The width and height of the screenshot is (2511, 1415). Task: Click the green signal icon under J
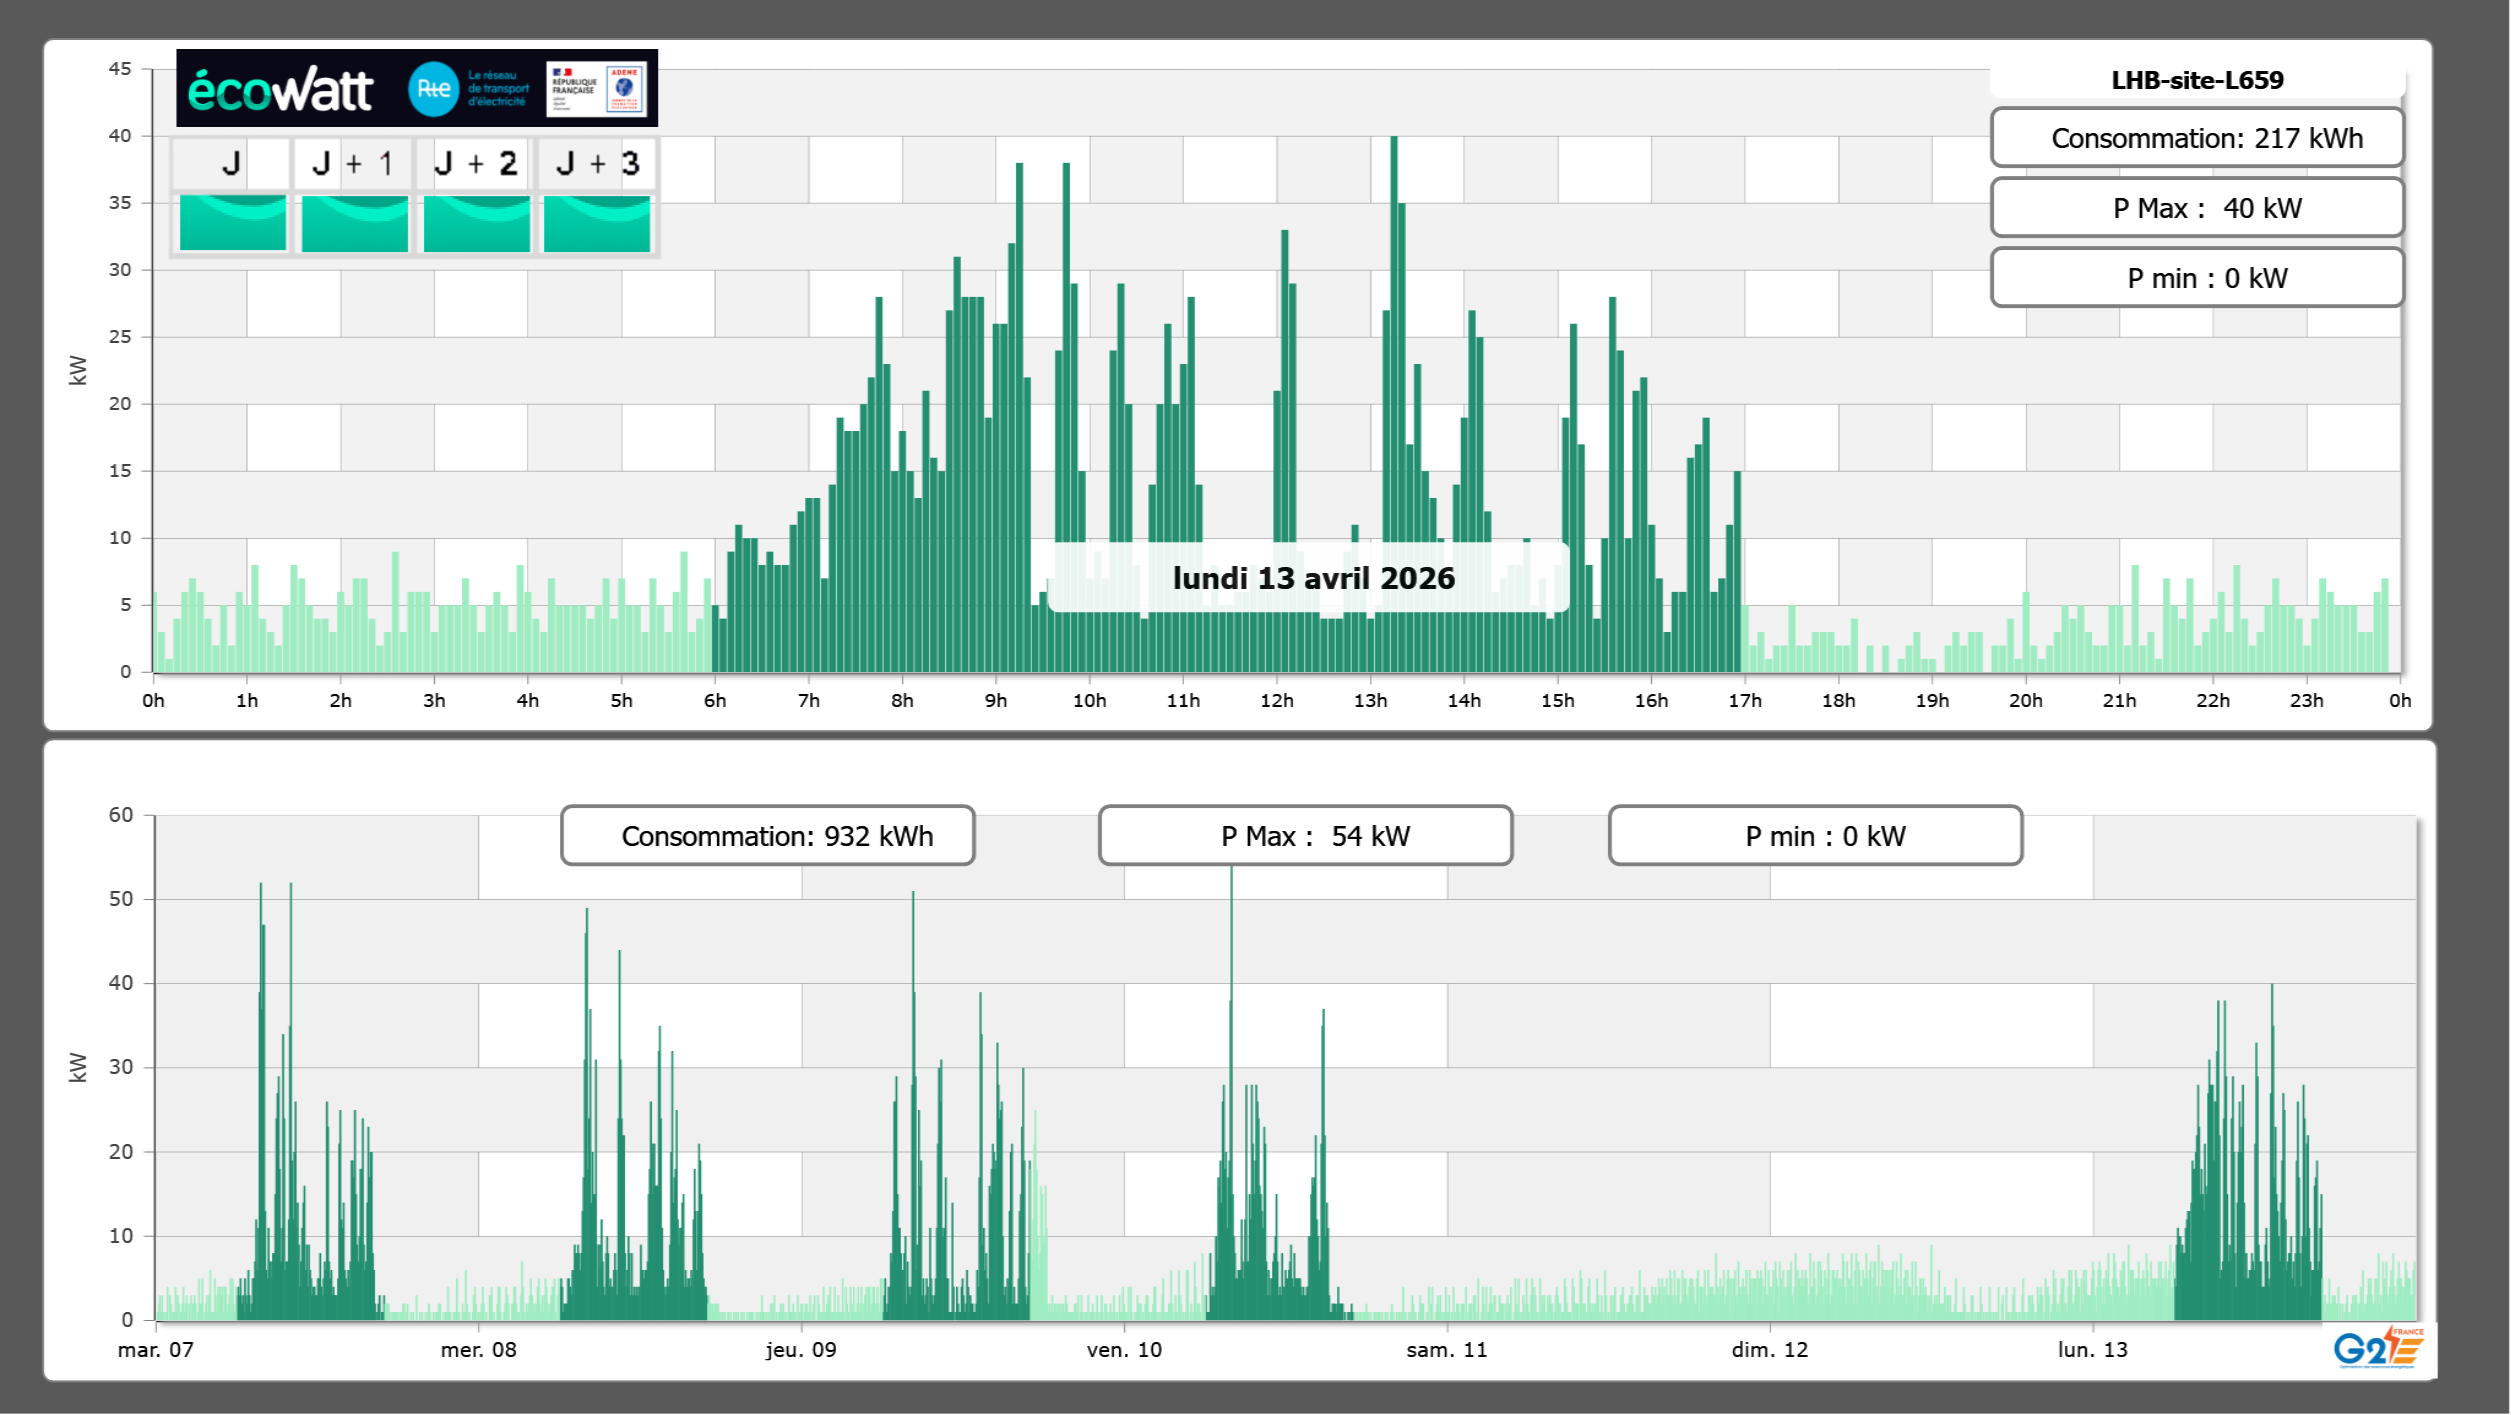point(233,223)
